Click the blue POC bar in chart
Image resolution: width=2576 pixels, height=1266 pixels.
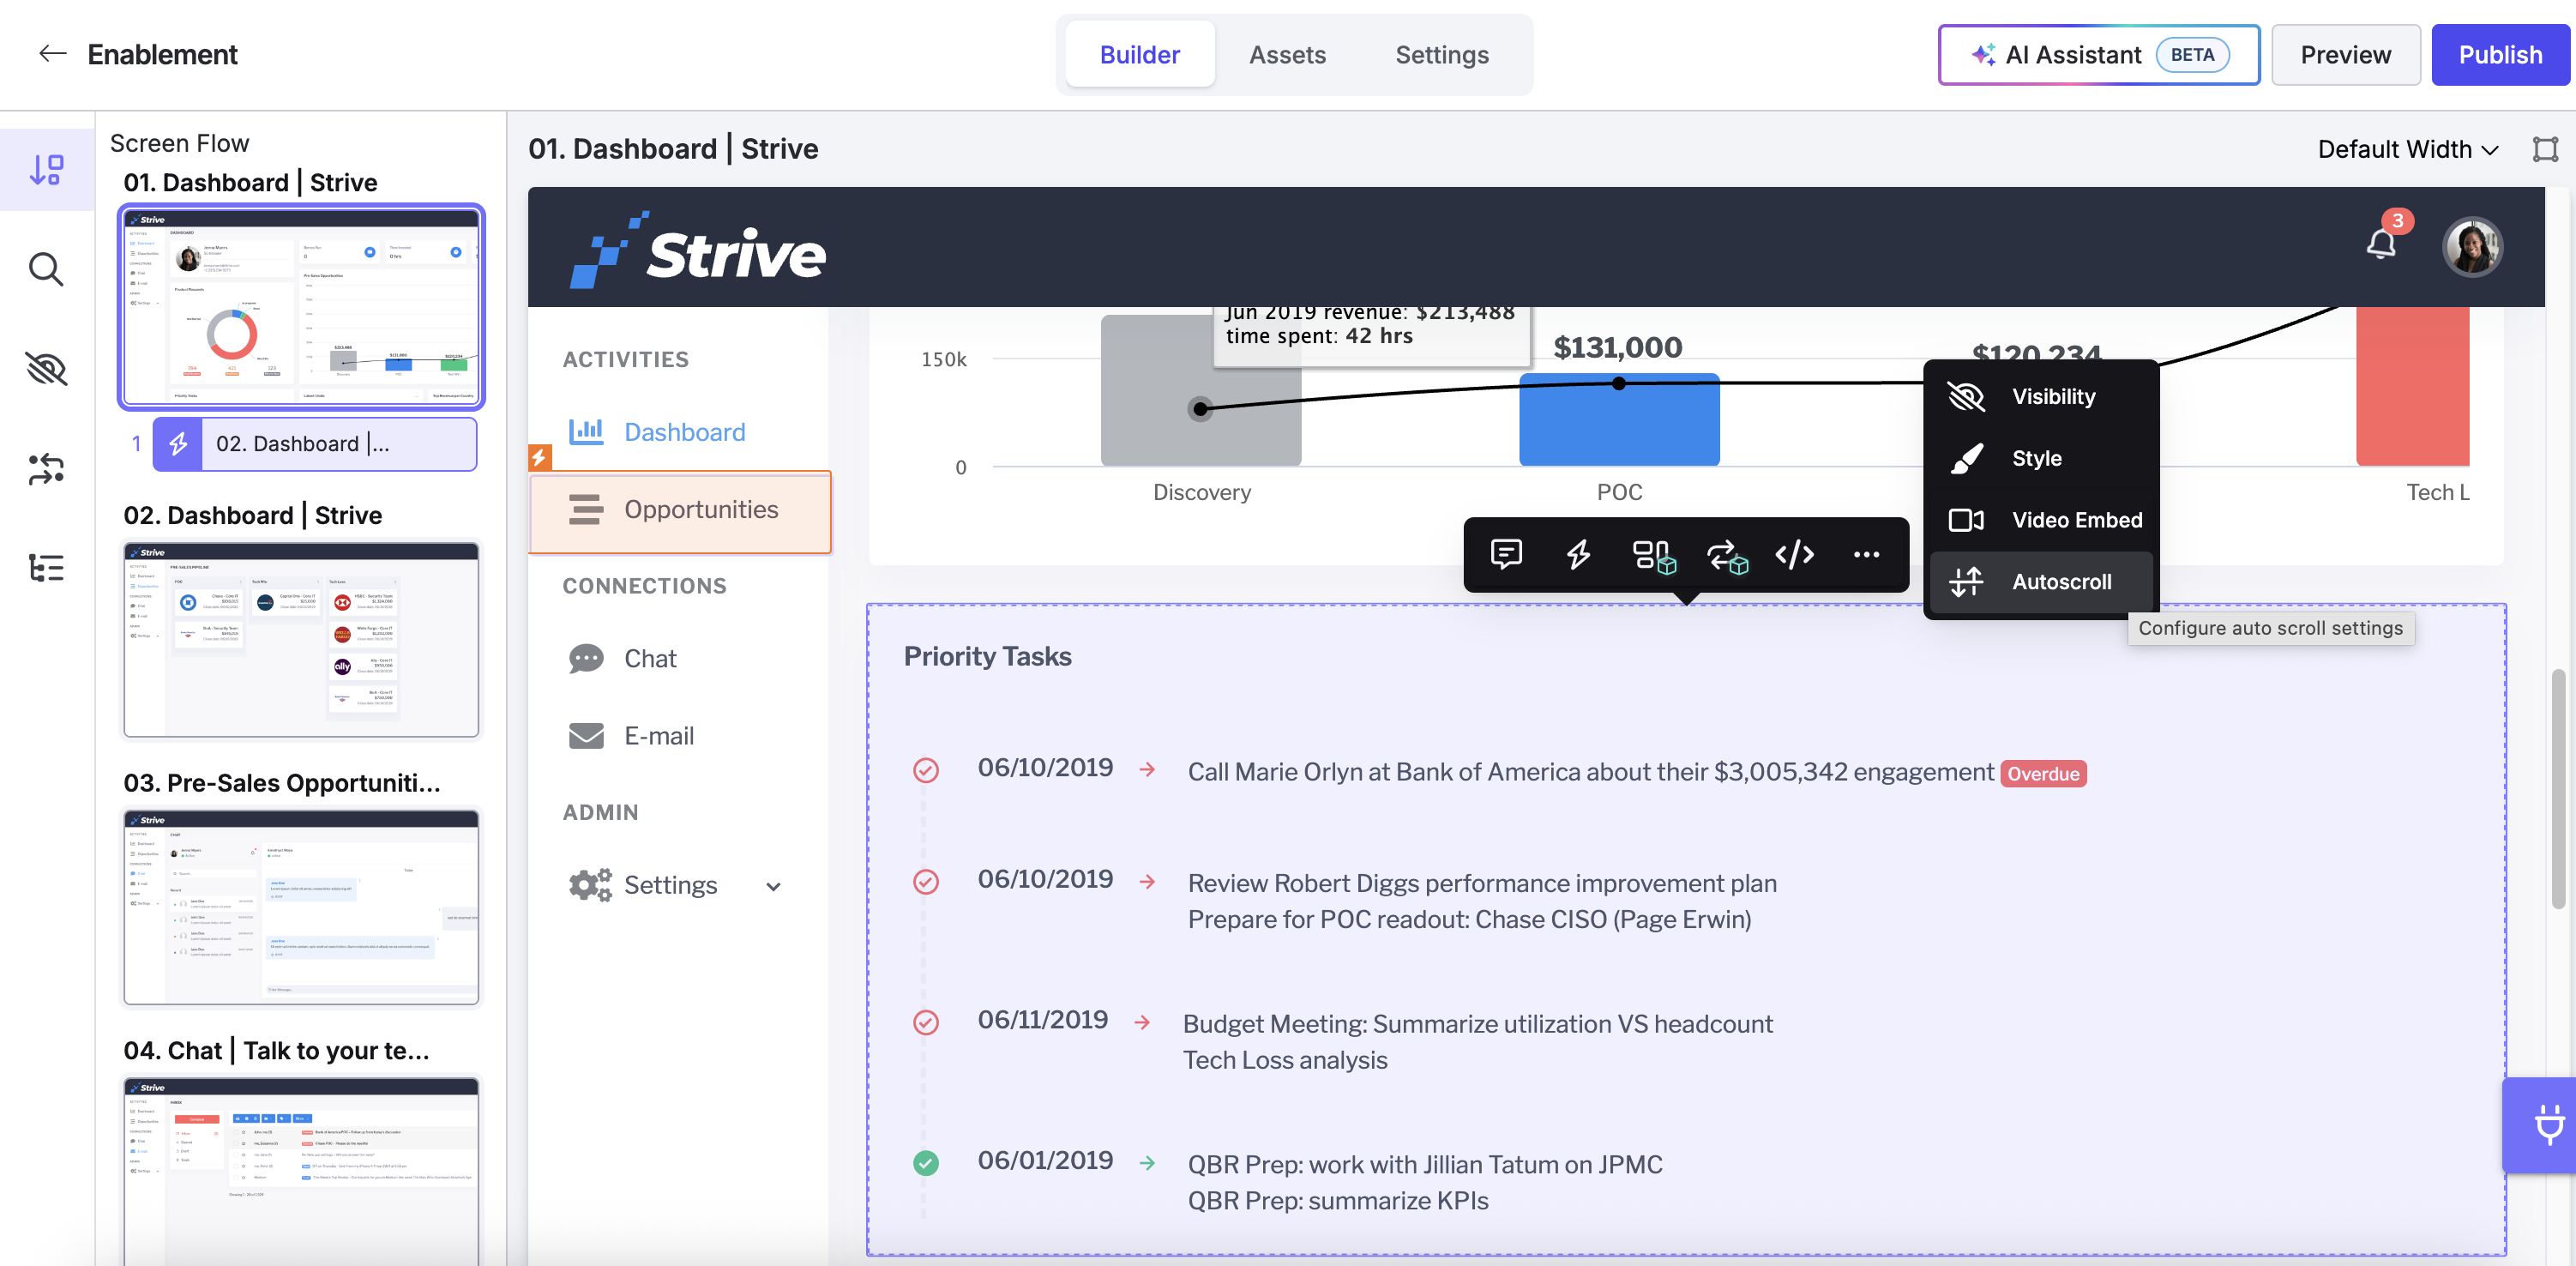click(x=1619, y=420)
